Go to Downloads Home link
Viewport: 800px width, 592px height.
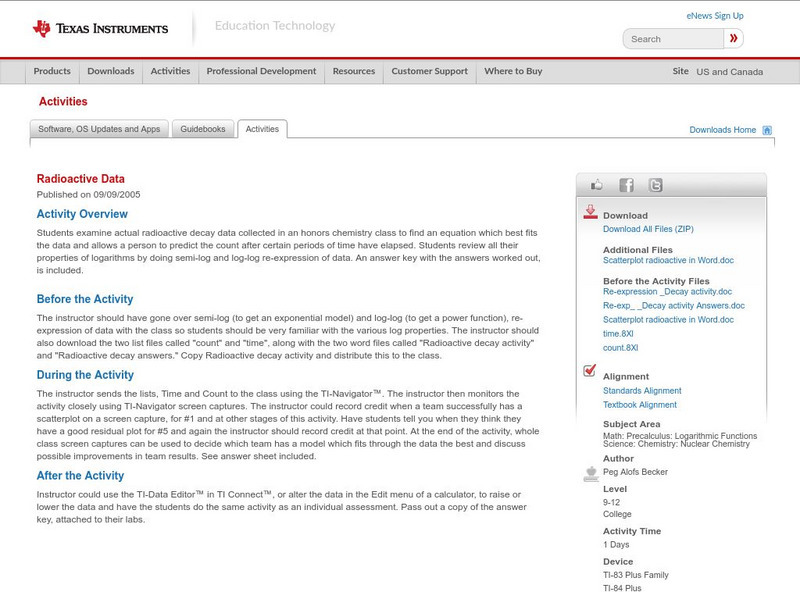tap(722, 130)
